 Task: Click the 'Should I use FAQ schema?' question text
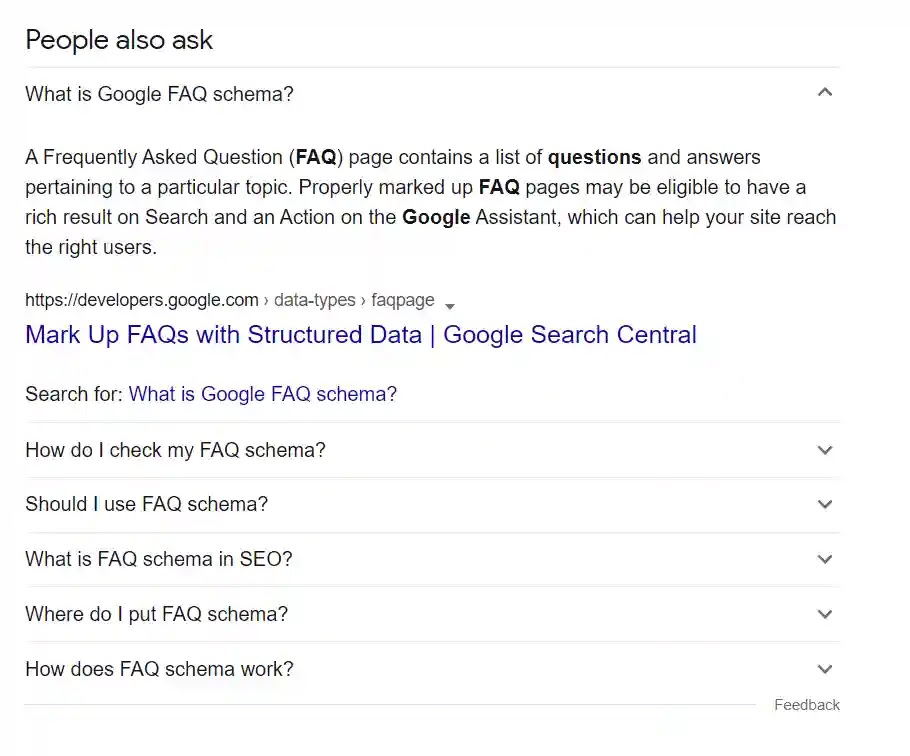click(146, 504)
